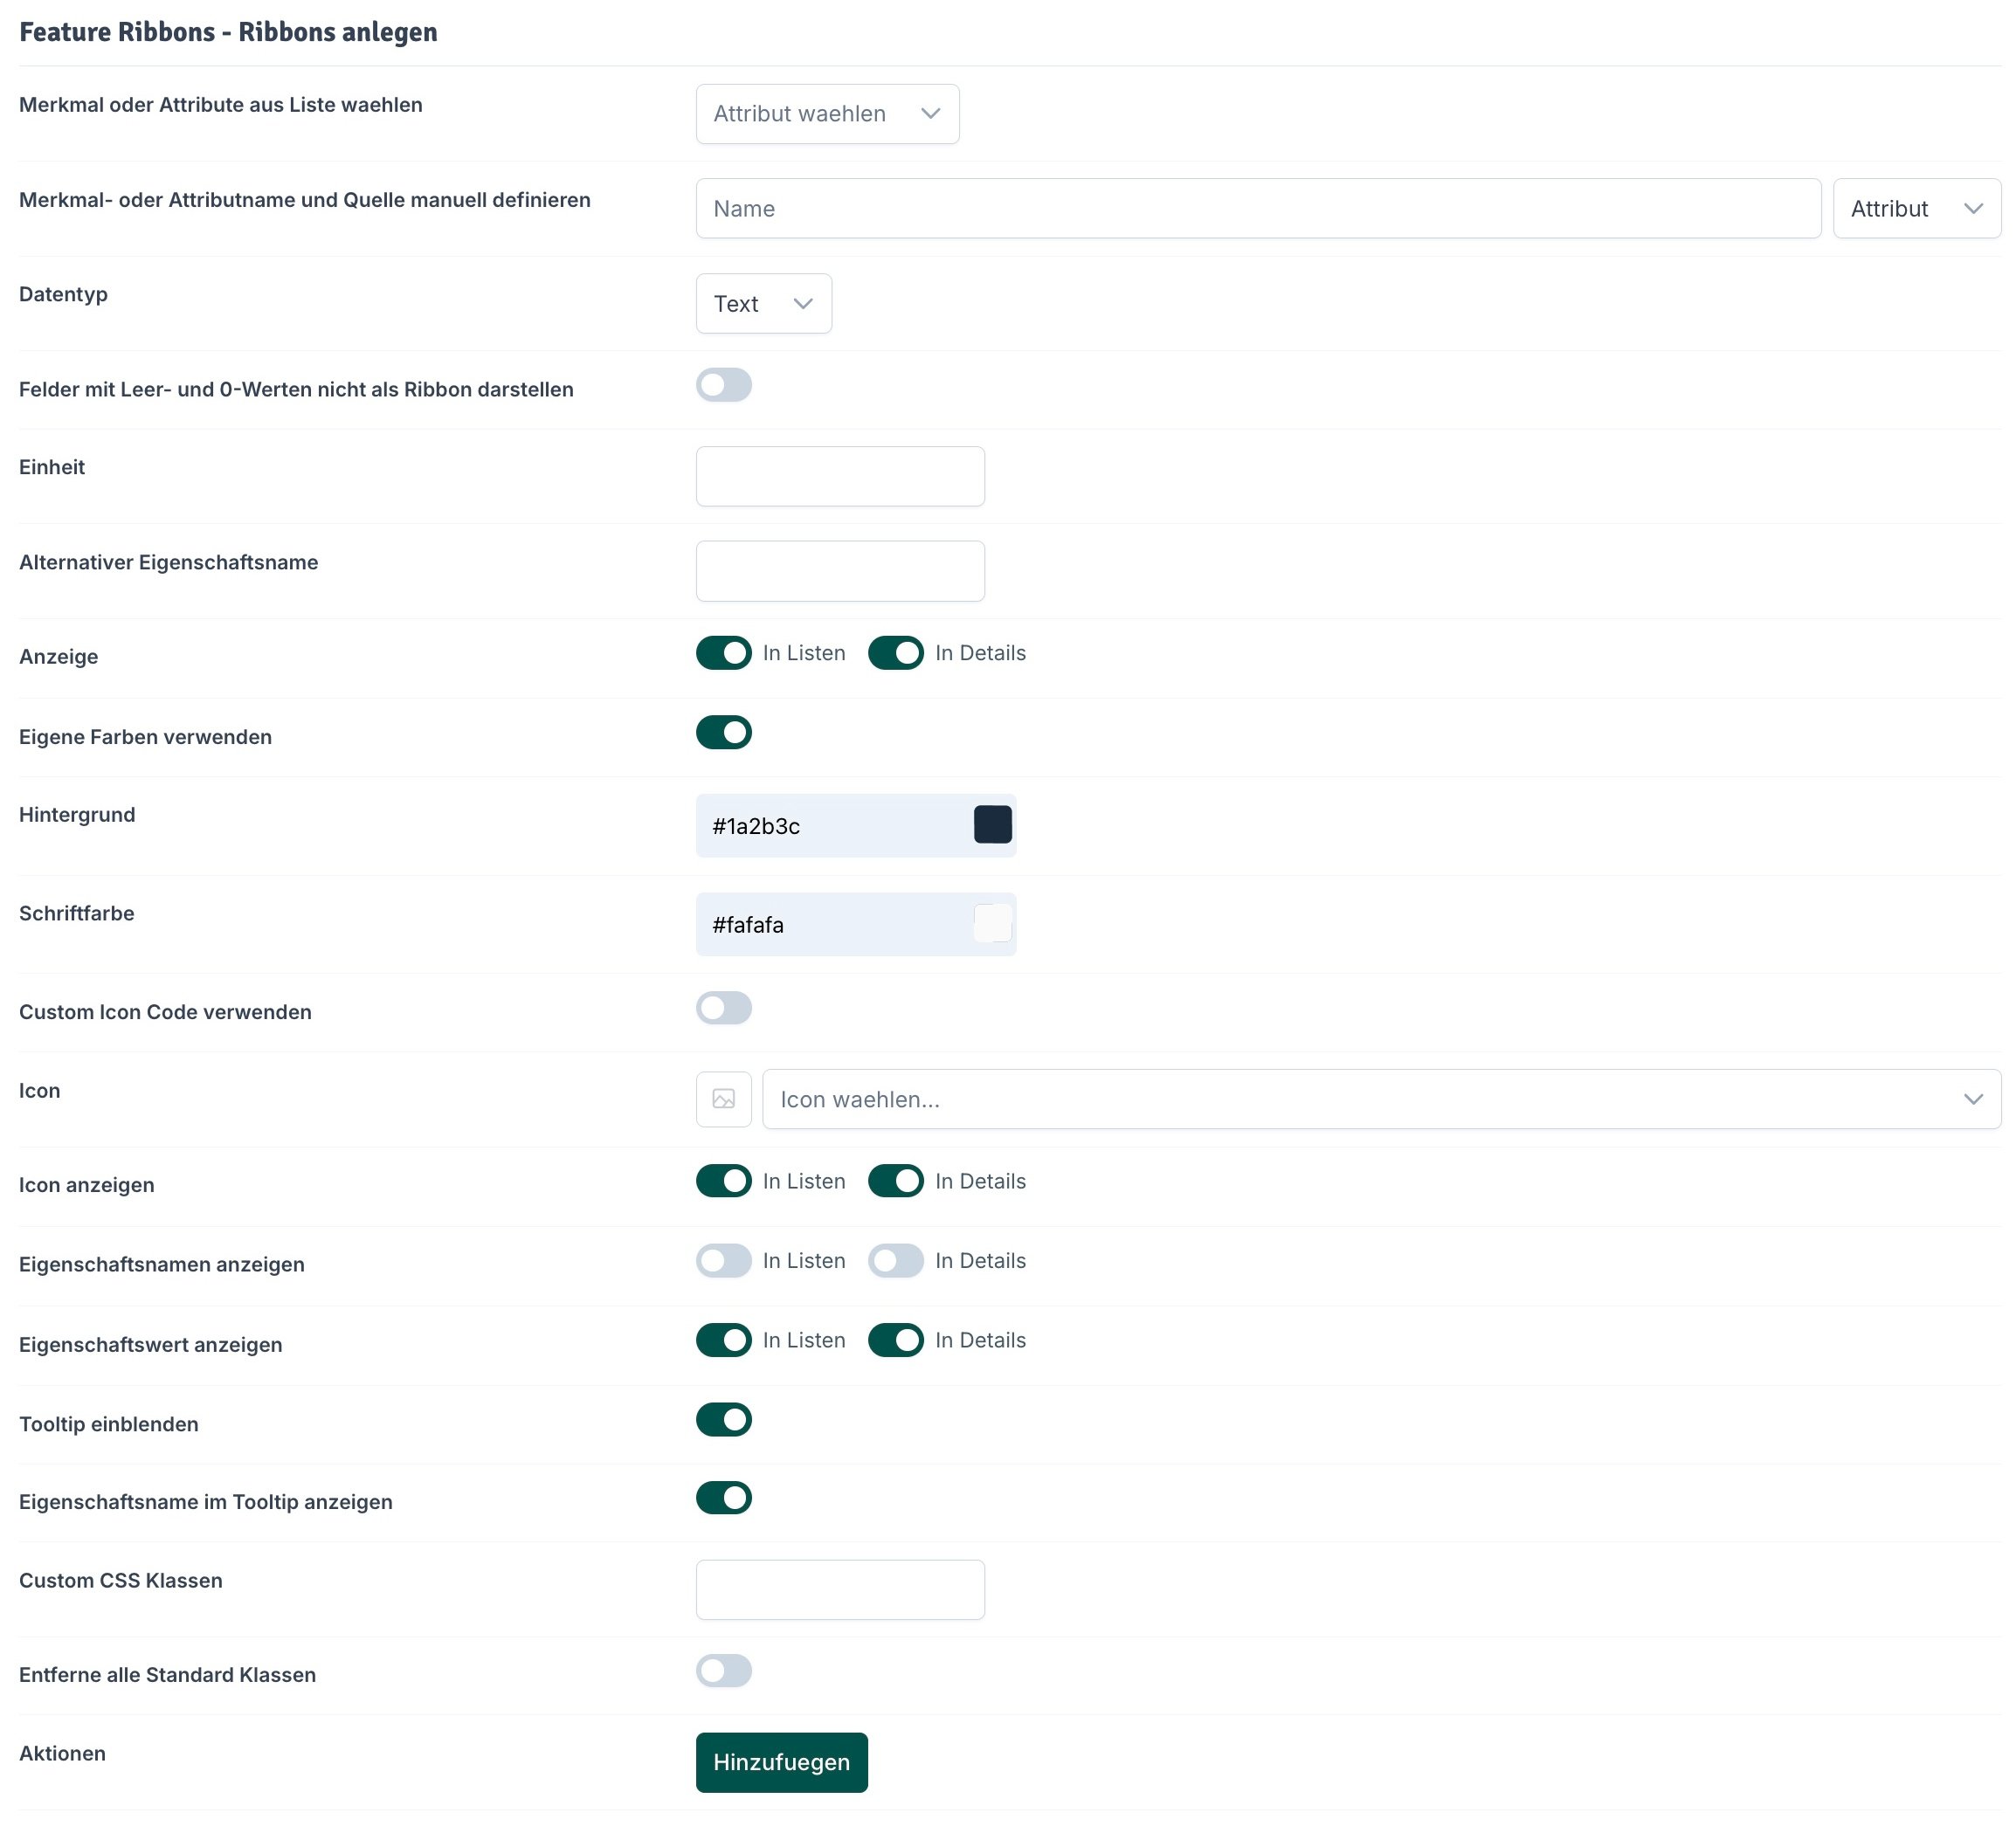Toggle Icon anzeigen In Listen switch

(x=724, y=1181)
